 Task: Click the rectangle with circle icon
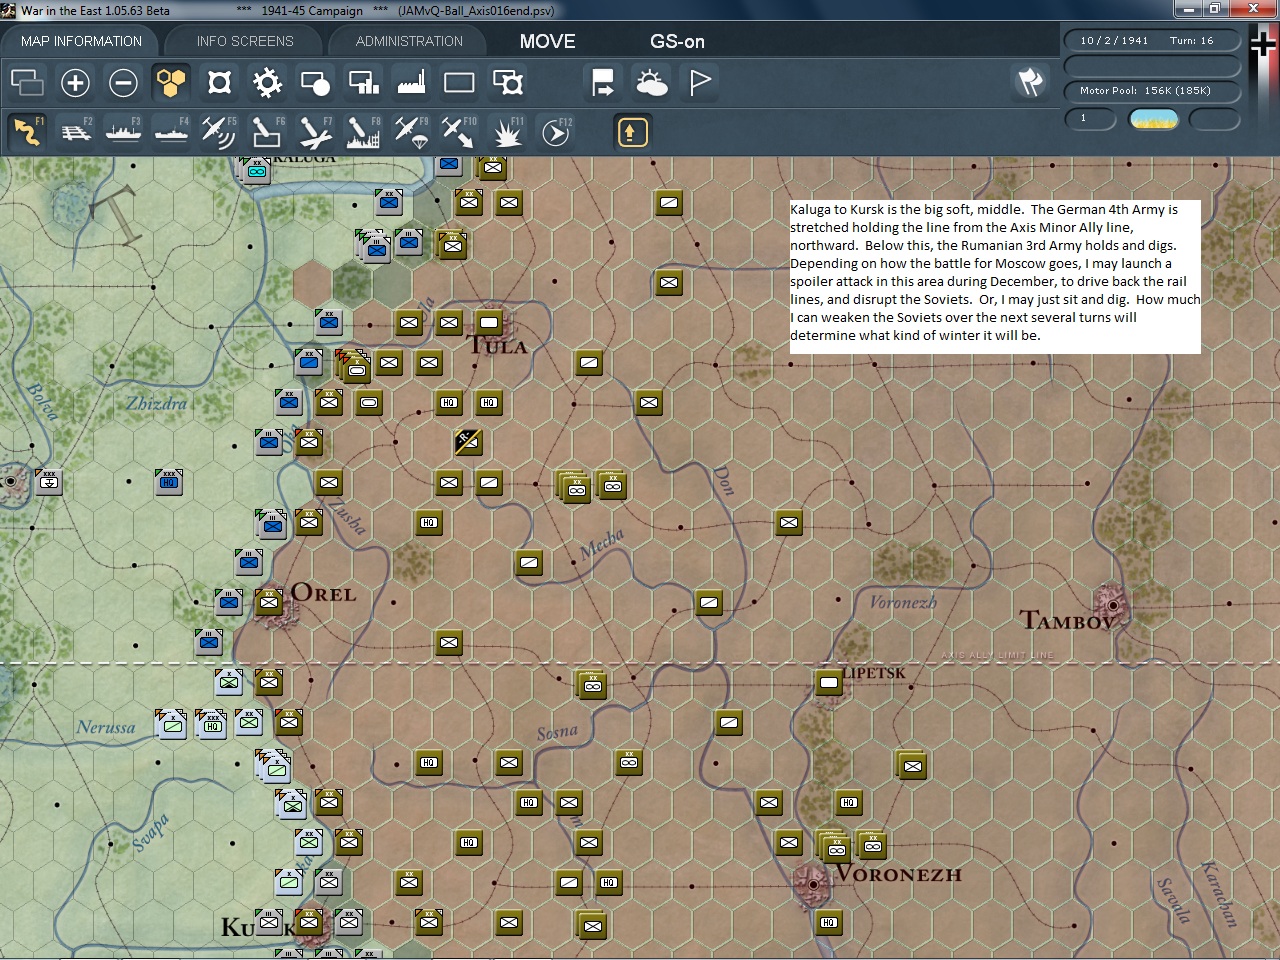tap(315, 82)
